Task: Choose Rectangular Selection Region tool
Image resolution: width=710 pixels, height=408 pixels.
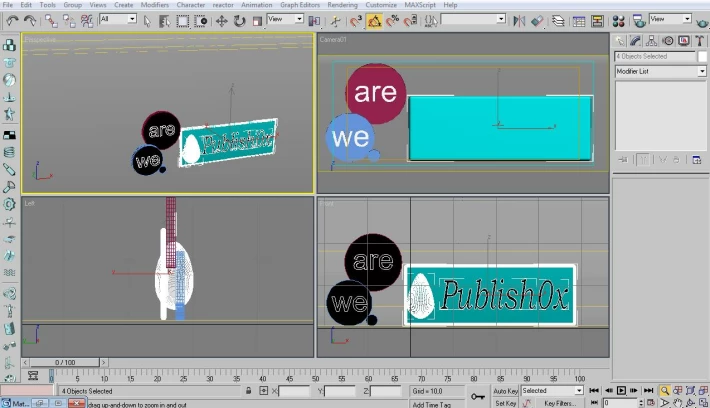Action: (x=182, y=21)
